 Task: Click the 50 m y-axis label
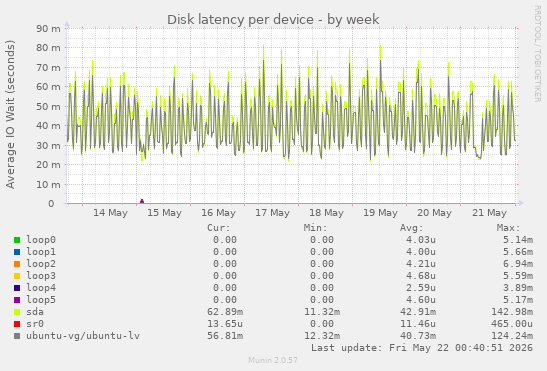click(x=48, y=106)
